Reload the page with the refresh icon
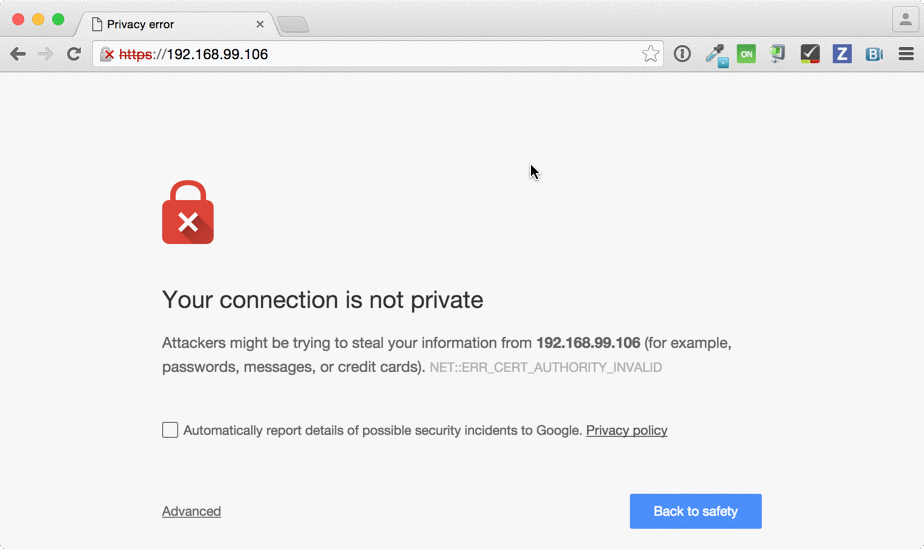 point(74,54)
